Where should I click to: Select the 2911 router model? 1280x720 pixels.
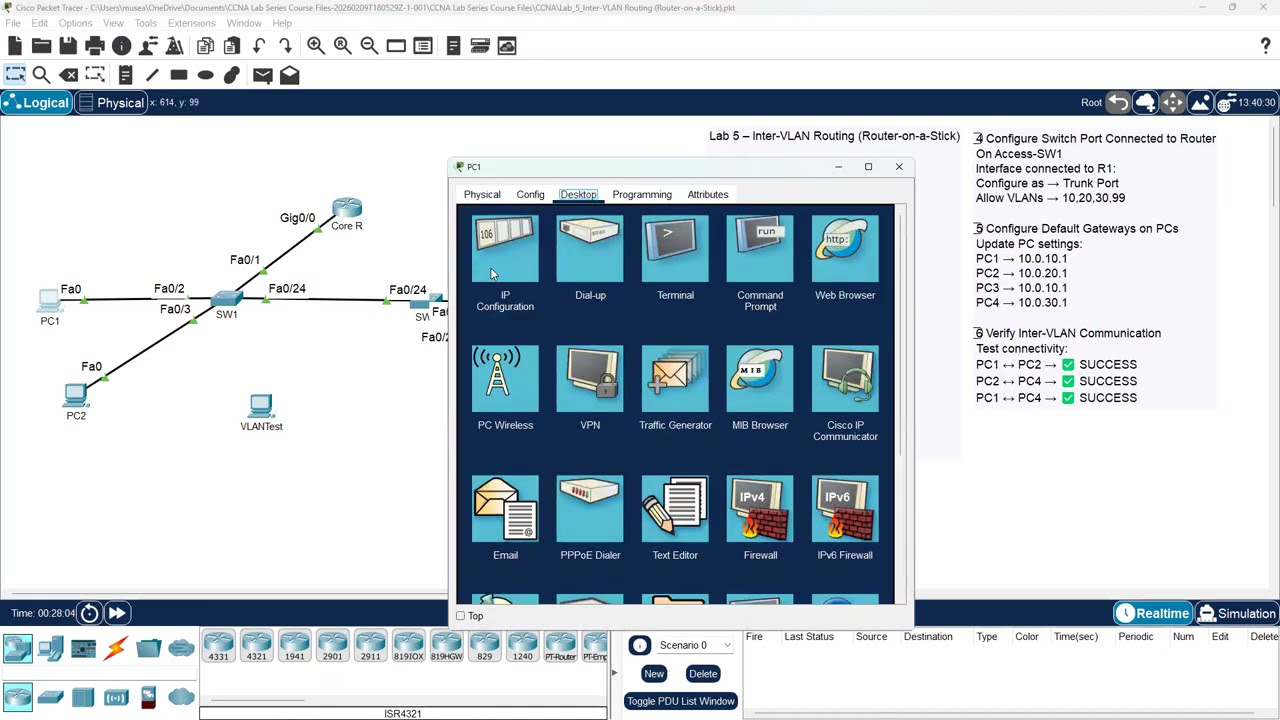click(370, 646)
